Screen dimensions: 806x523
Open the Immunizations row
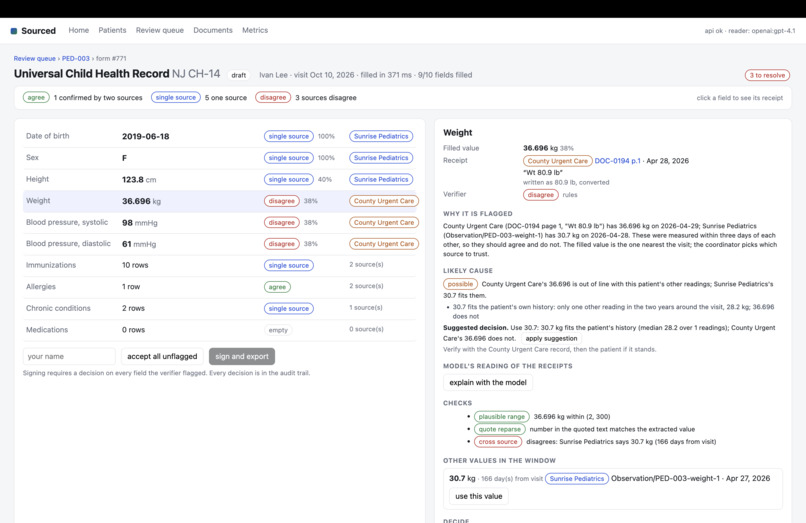219,265
